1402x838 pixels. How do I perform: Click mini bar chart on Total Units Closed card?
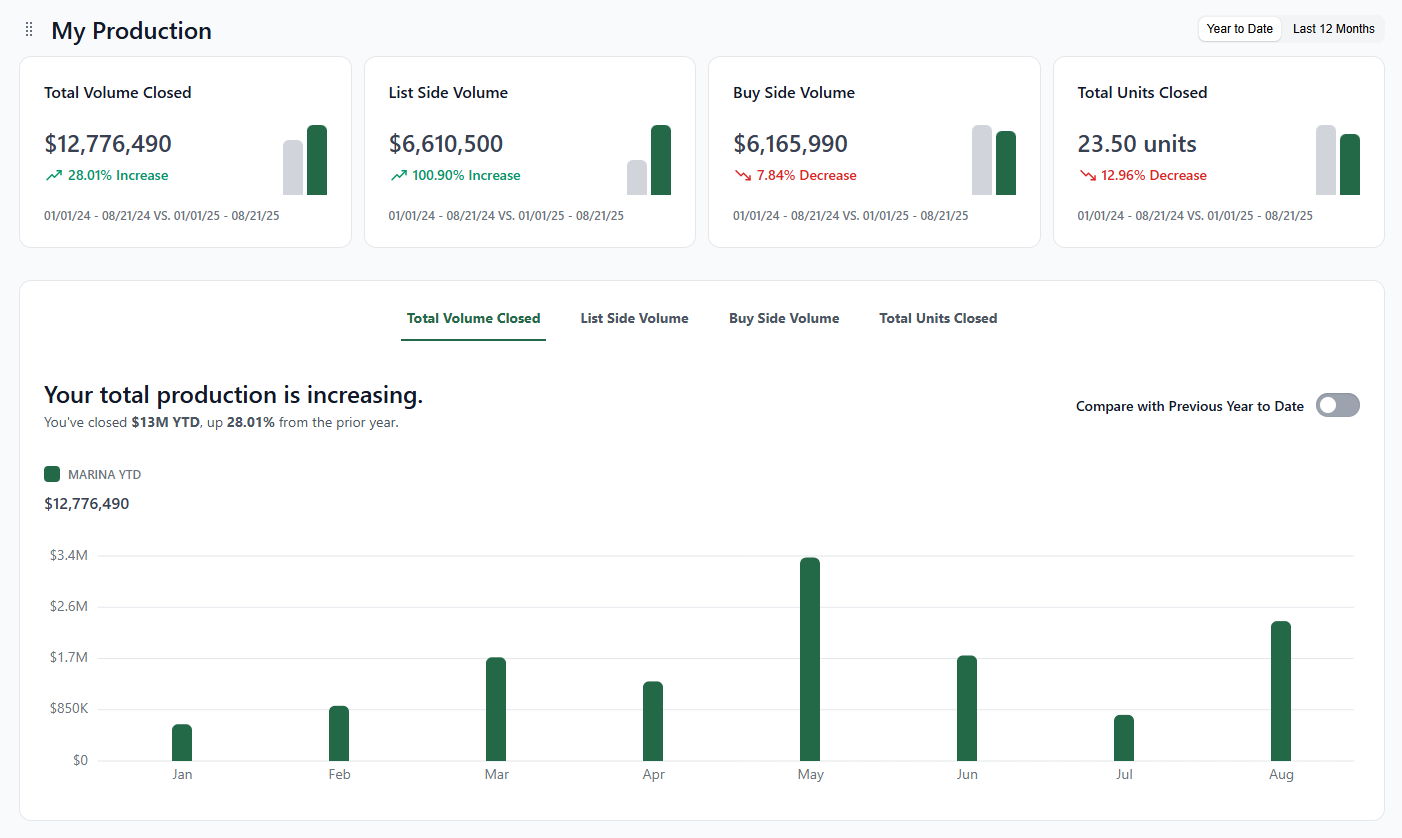click(1338, 160)
